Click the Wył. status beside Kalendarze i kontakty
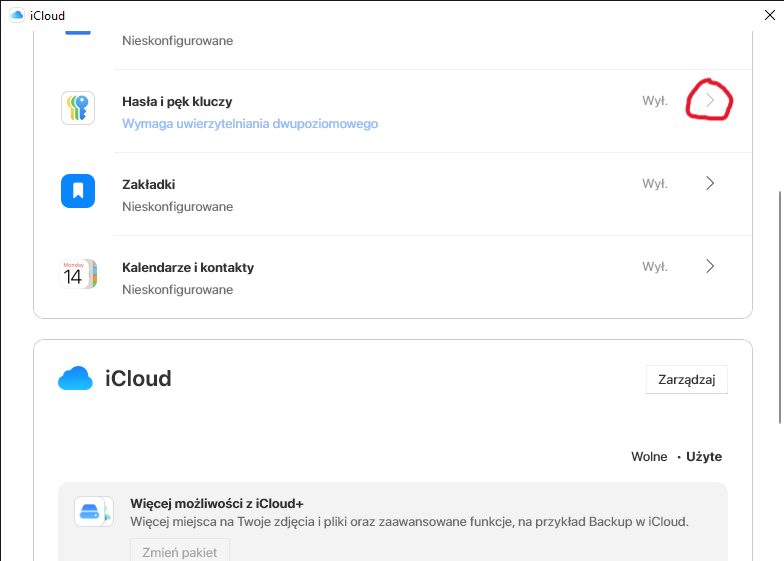Image resolution: width=784 pixels, height=561 pixels. point(655,267)
